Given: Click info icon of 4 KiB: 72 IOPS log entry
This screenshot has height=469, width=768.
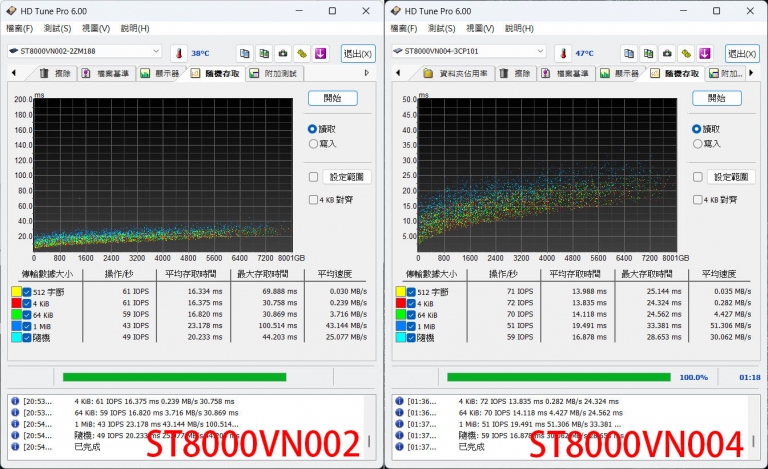Looking at the screenshot, I should pos(399,401).
